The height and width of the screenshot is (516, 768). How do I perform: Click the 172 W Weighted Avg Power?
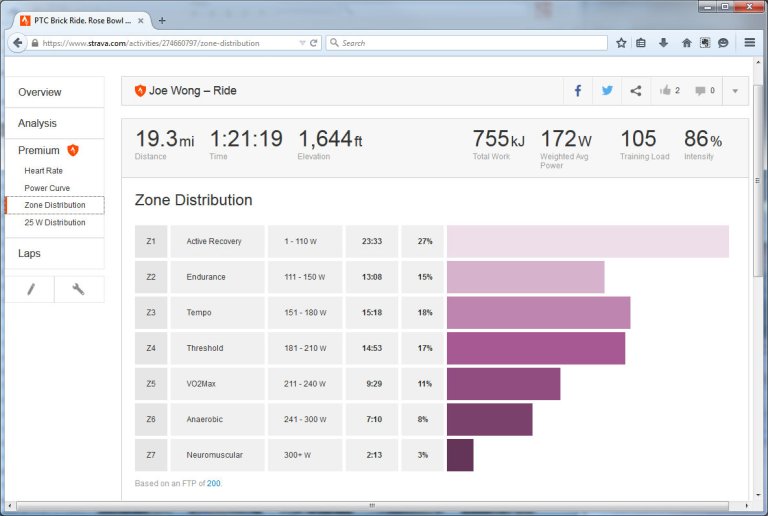point(566,148)
